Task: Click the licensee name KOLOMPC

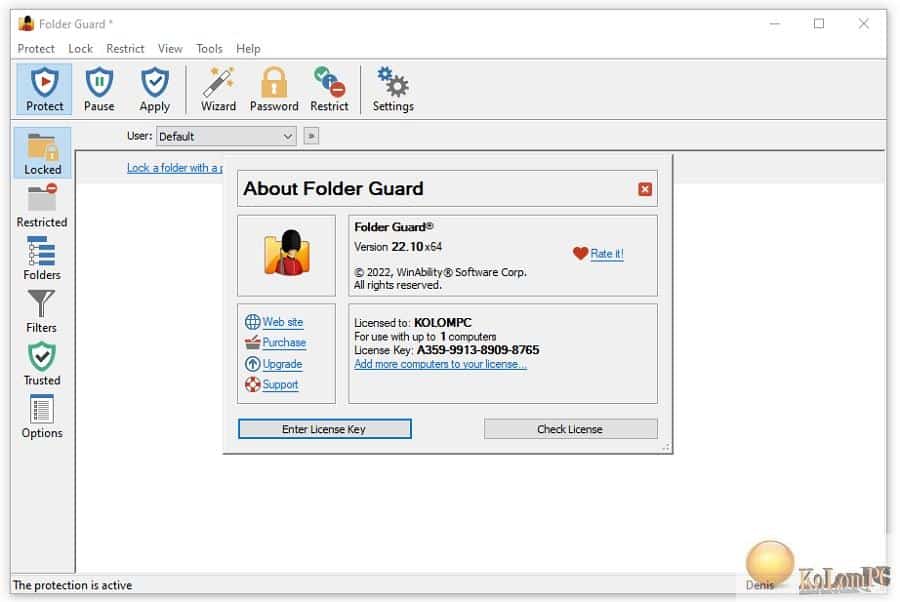Action: (x=443, y=323)
